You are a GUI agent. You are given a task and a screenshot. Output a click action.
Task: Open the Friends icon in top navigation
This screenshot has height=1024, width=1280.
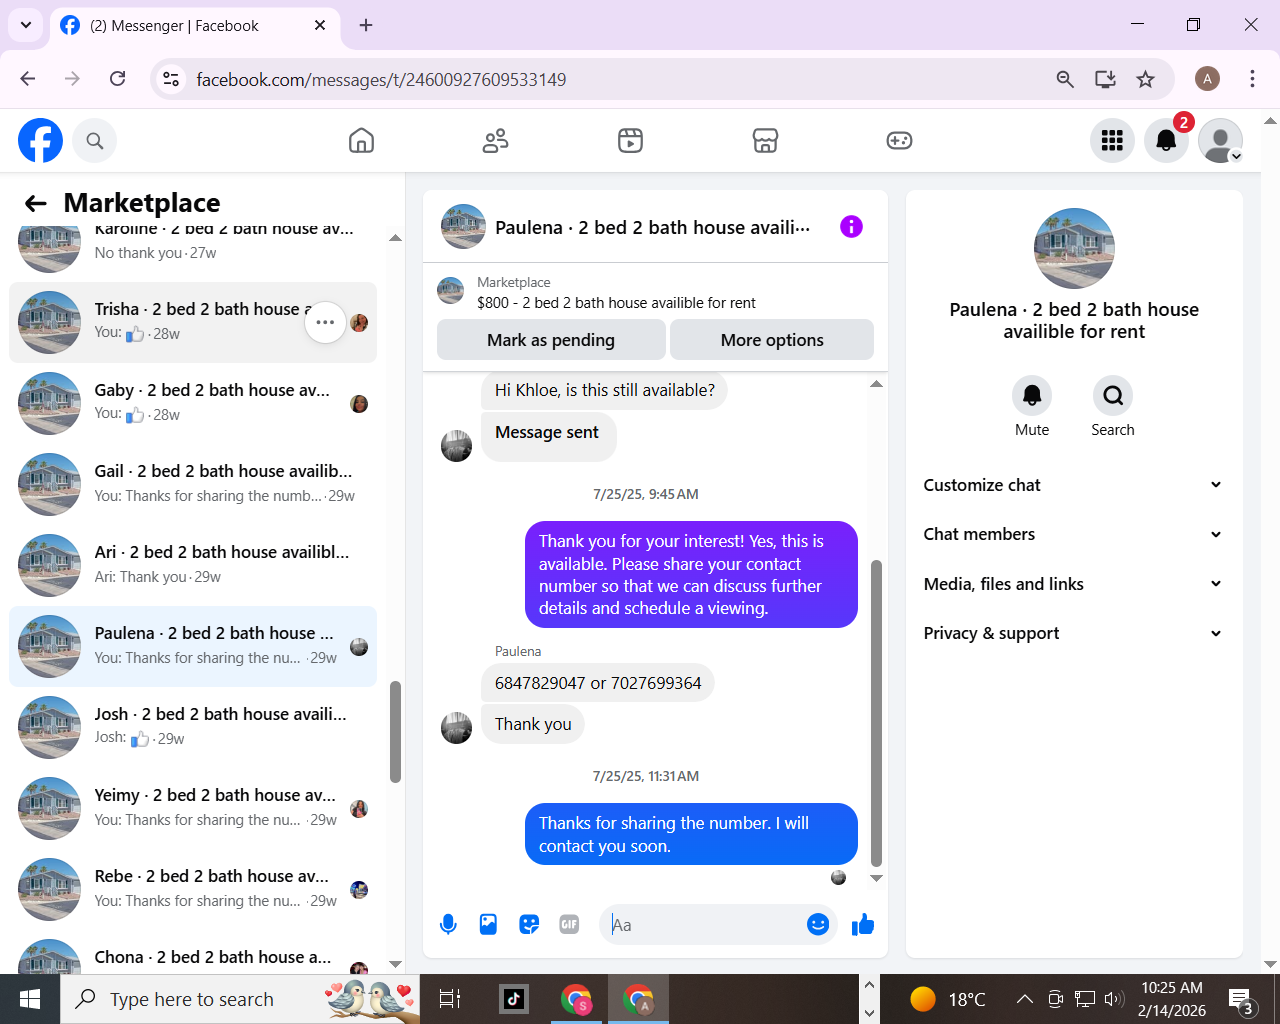tap(495, 141)
